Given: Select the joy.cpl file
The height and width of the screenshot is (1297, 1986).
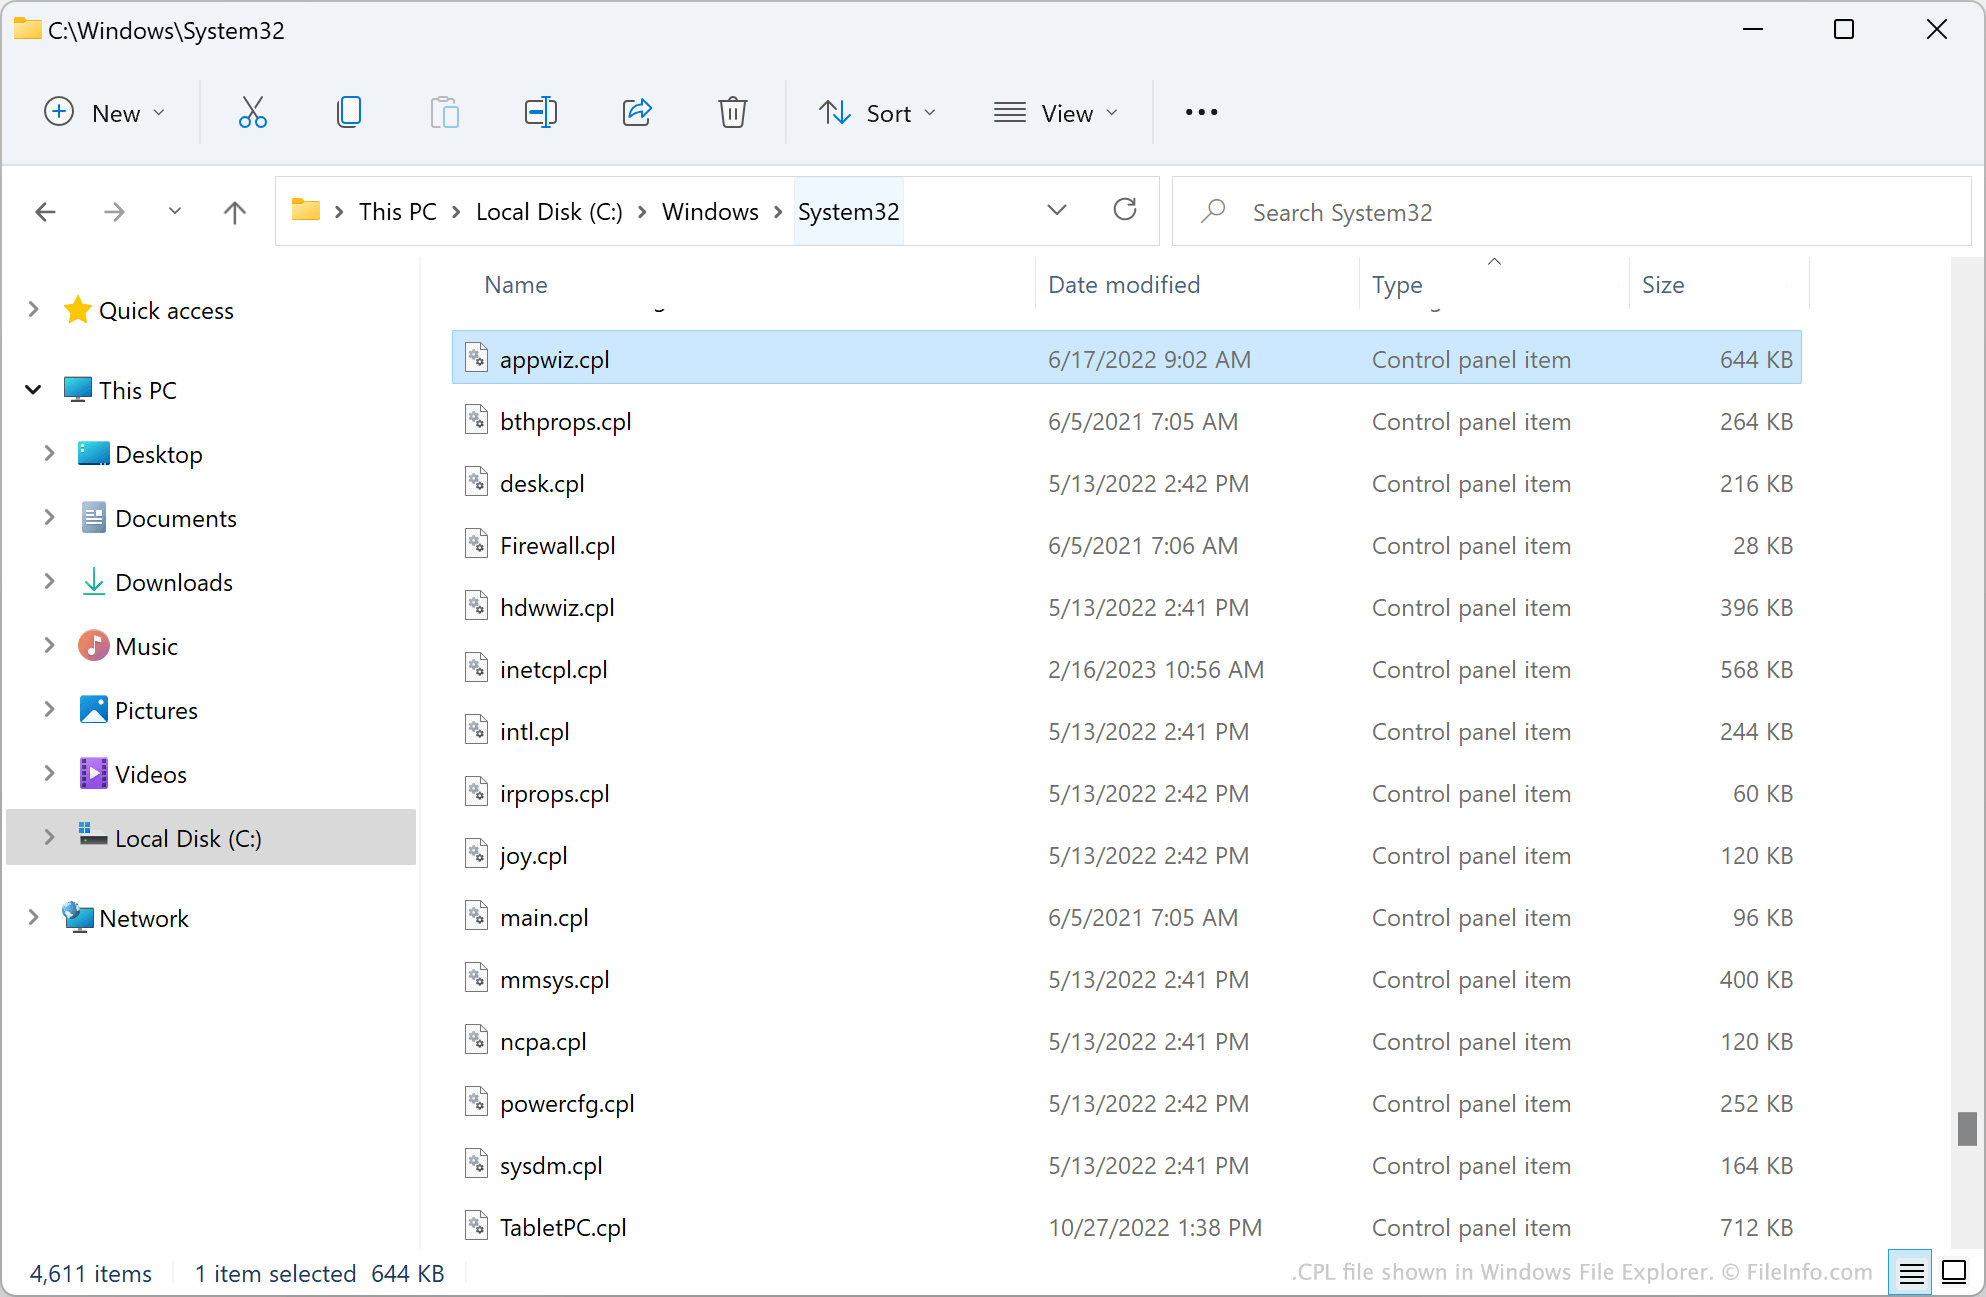Looking at the screenshot, I should coord(1126,855).
